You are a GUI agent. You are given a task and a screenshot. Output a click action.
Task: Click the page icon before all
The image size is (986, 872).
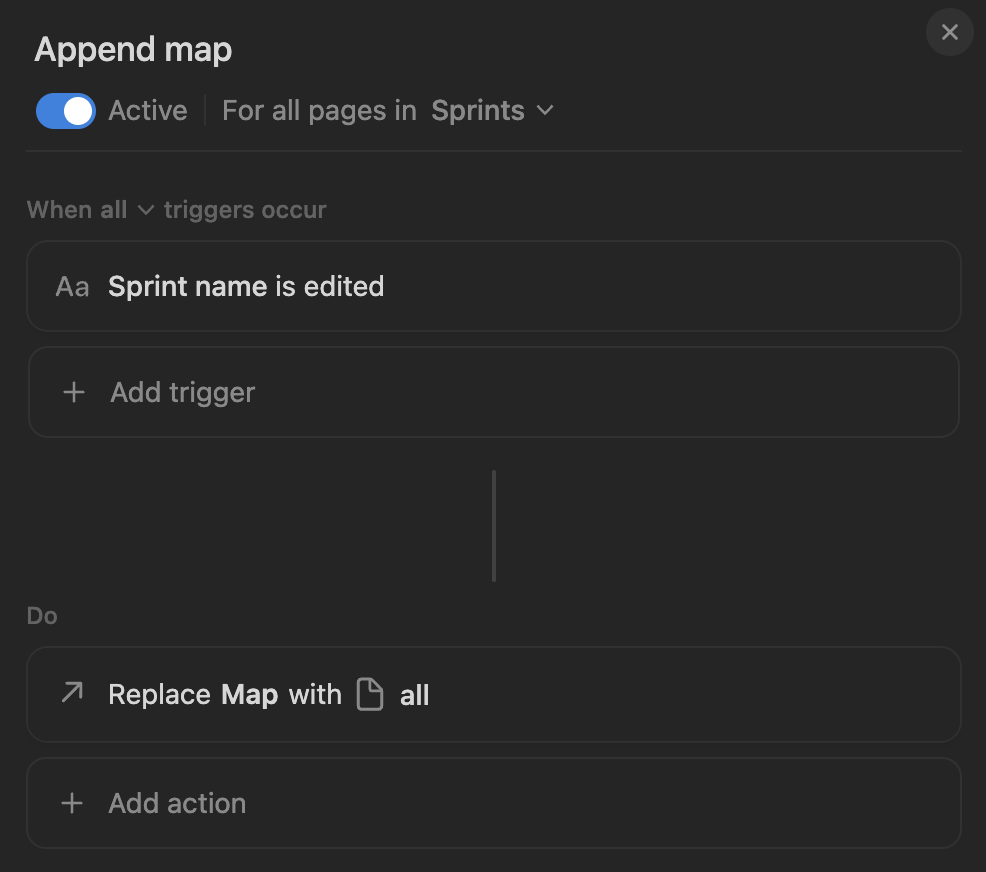[370, 694]
